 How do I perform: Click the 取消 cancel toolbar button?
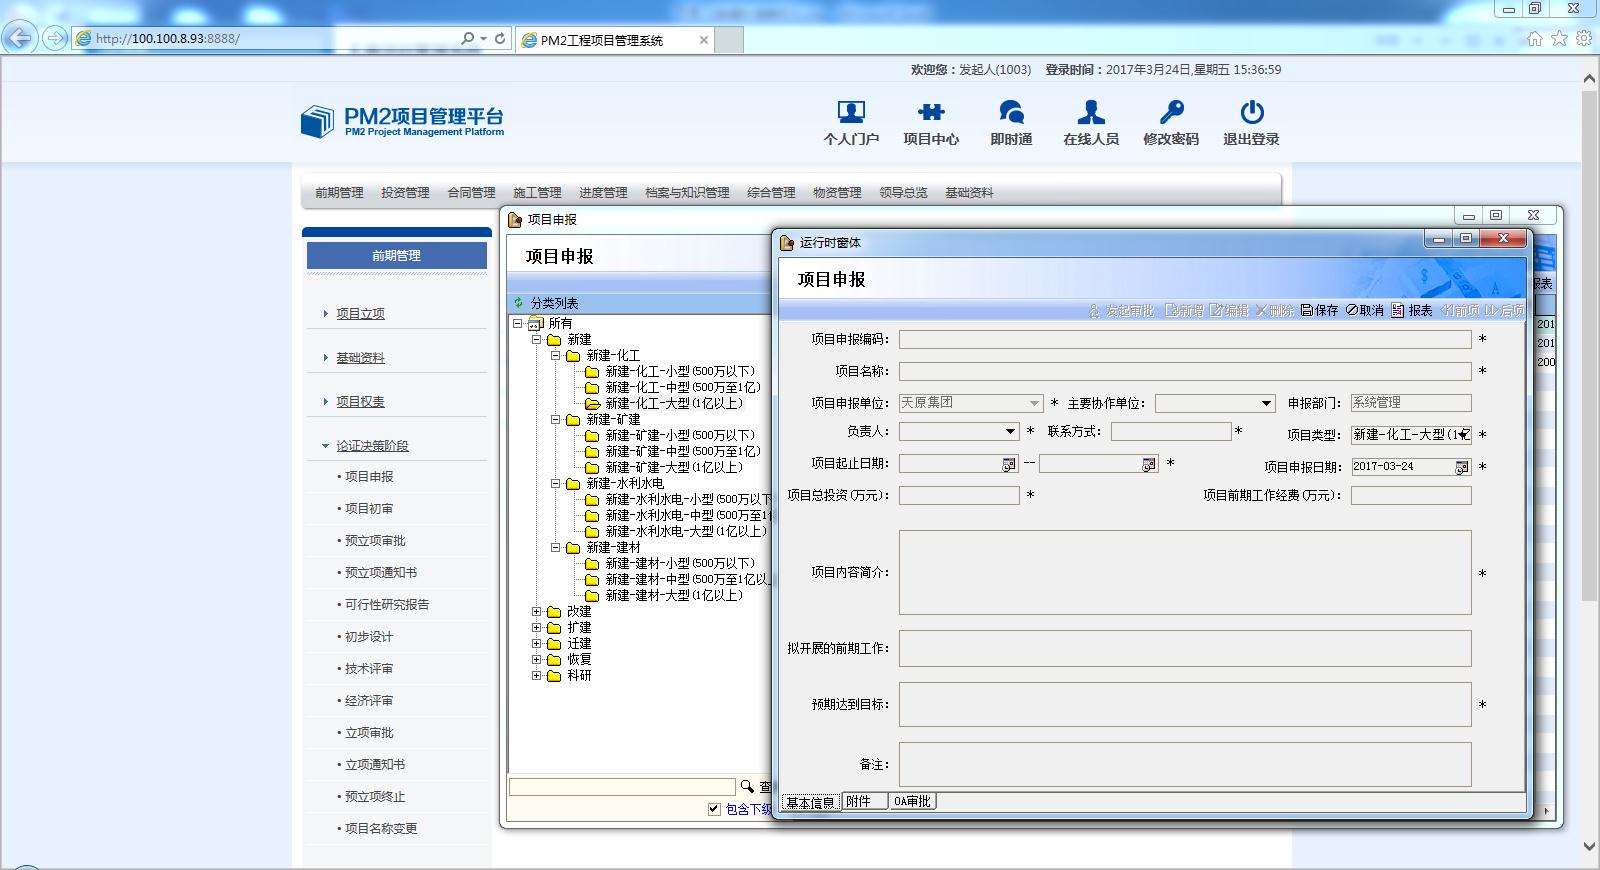(x=1365, y=311)
